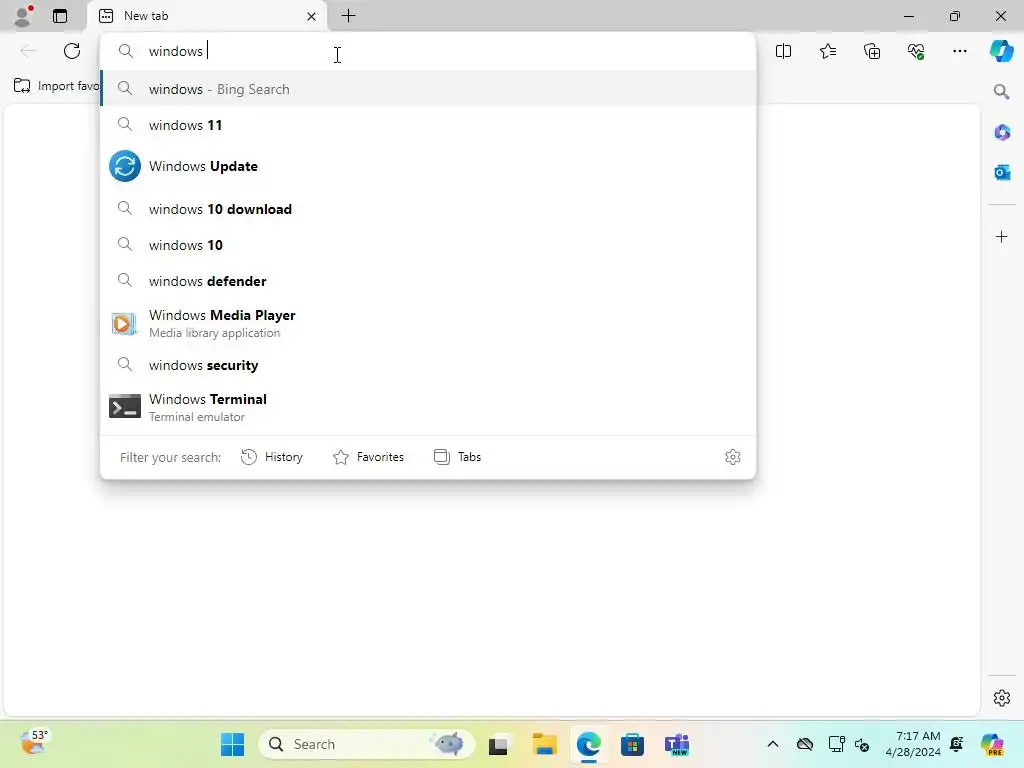Show hidden system tray icons
The height and width of the screenshot is (768, 1024).
[x=773, y=744]
